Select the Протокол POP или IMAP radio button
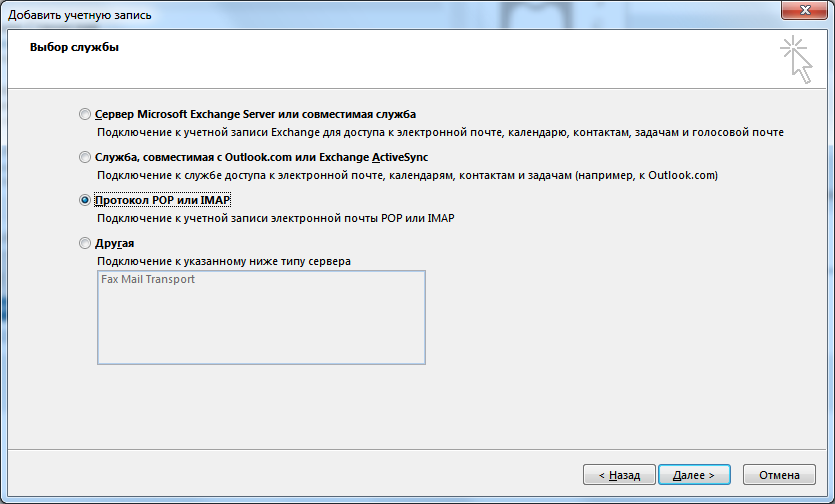 coord(84,200)
